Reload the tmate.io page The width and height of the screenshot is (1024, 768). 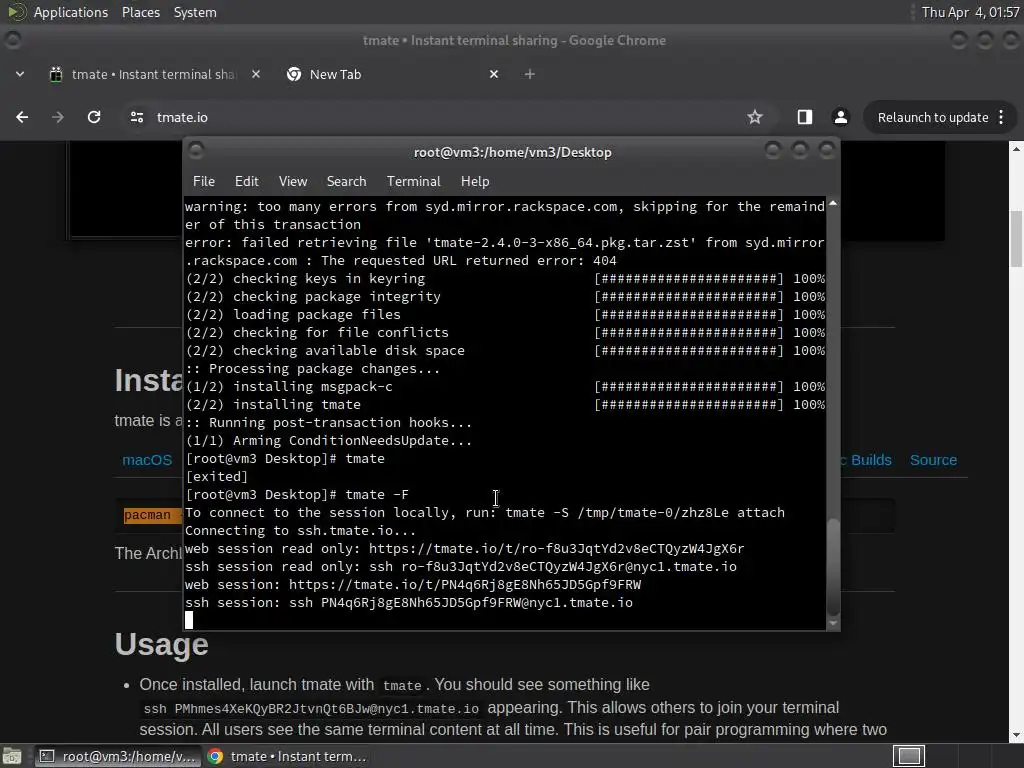(x=94, y=117)
